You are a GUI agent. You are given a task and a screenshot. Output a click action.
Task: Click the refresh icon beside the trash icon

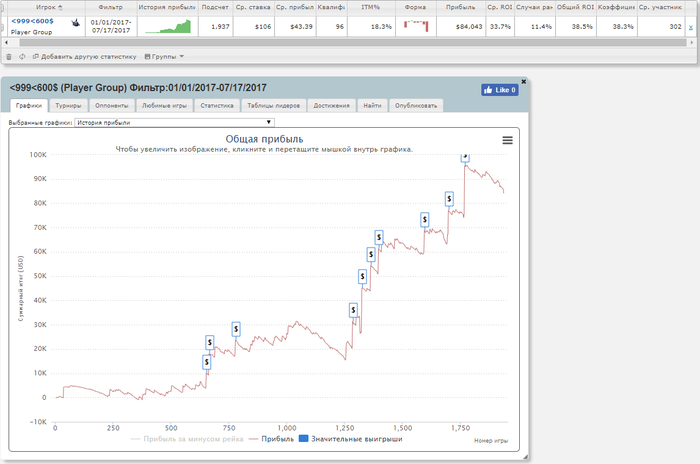[x=22, y=57]
